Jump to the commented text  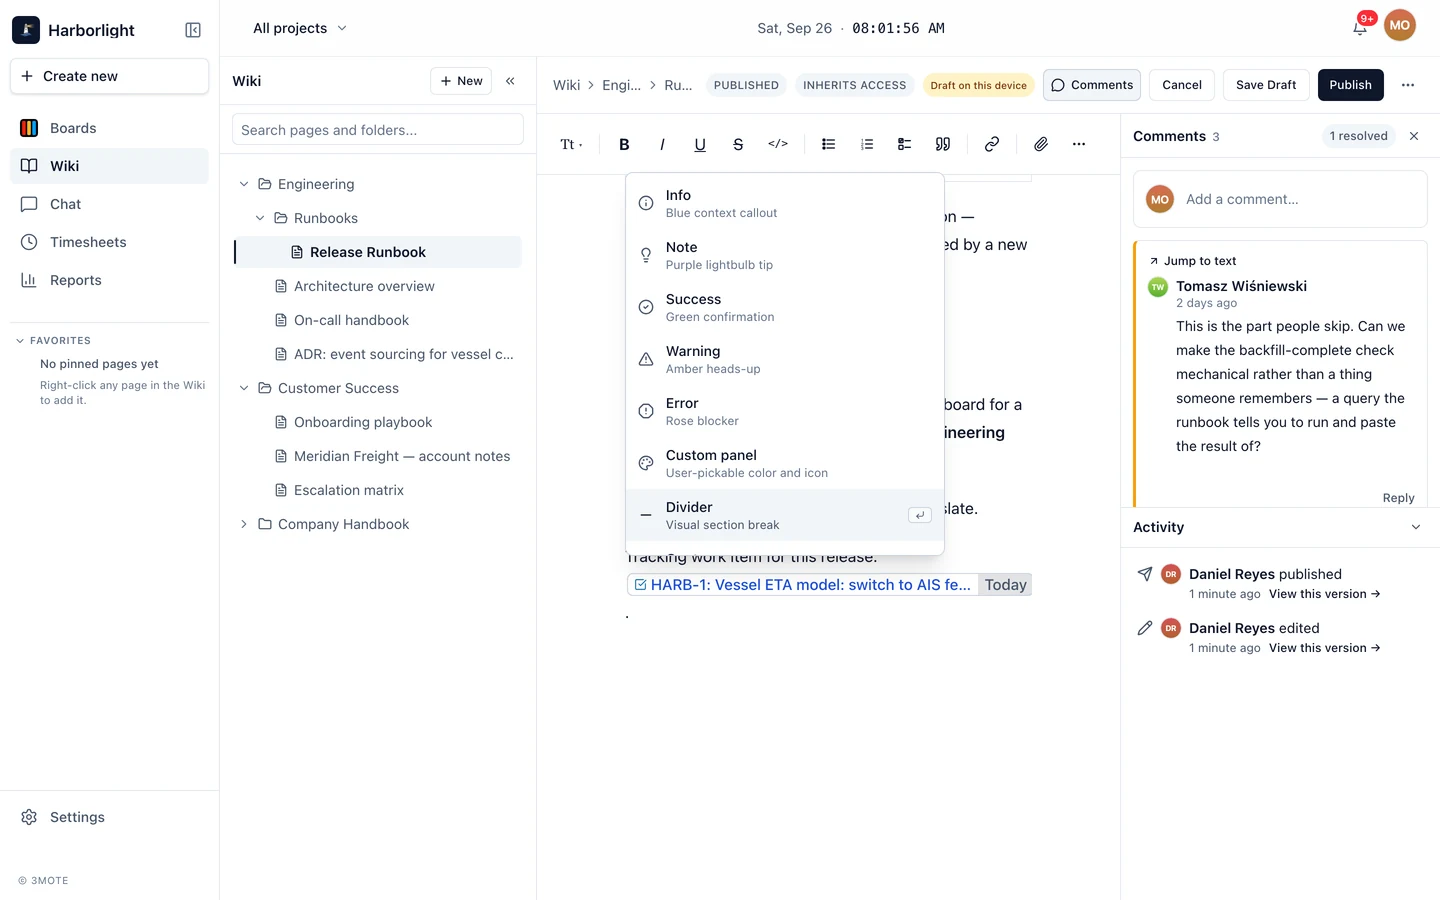(x=1193, y=261)
